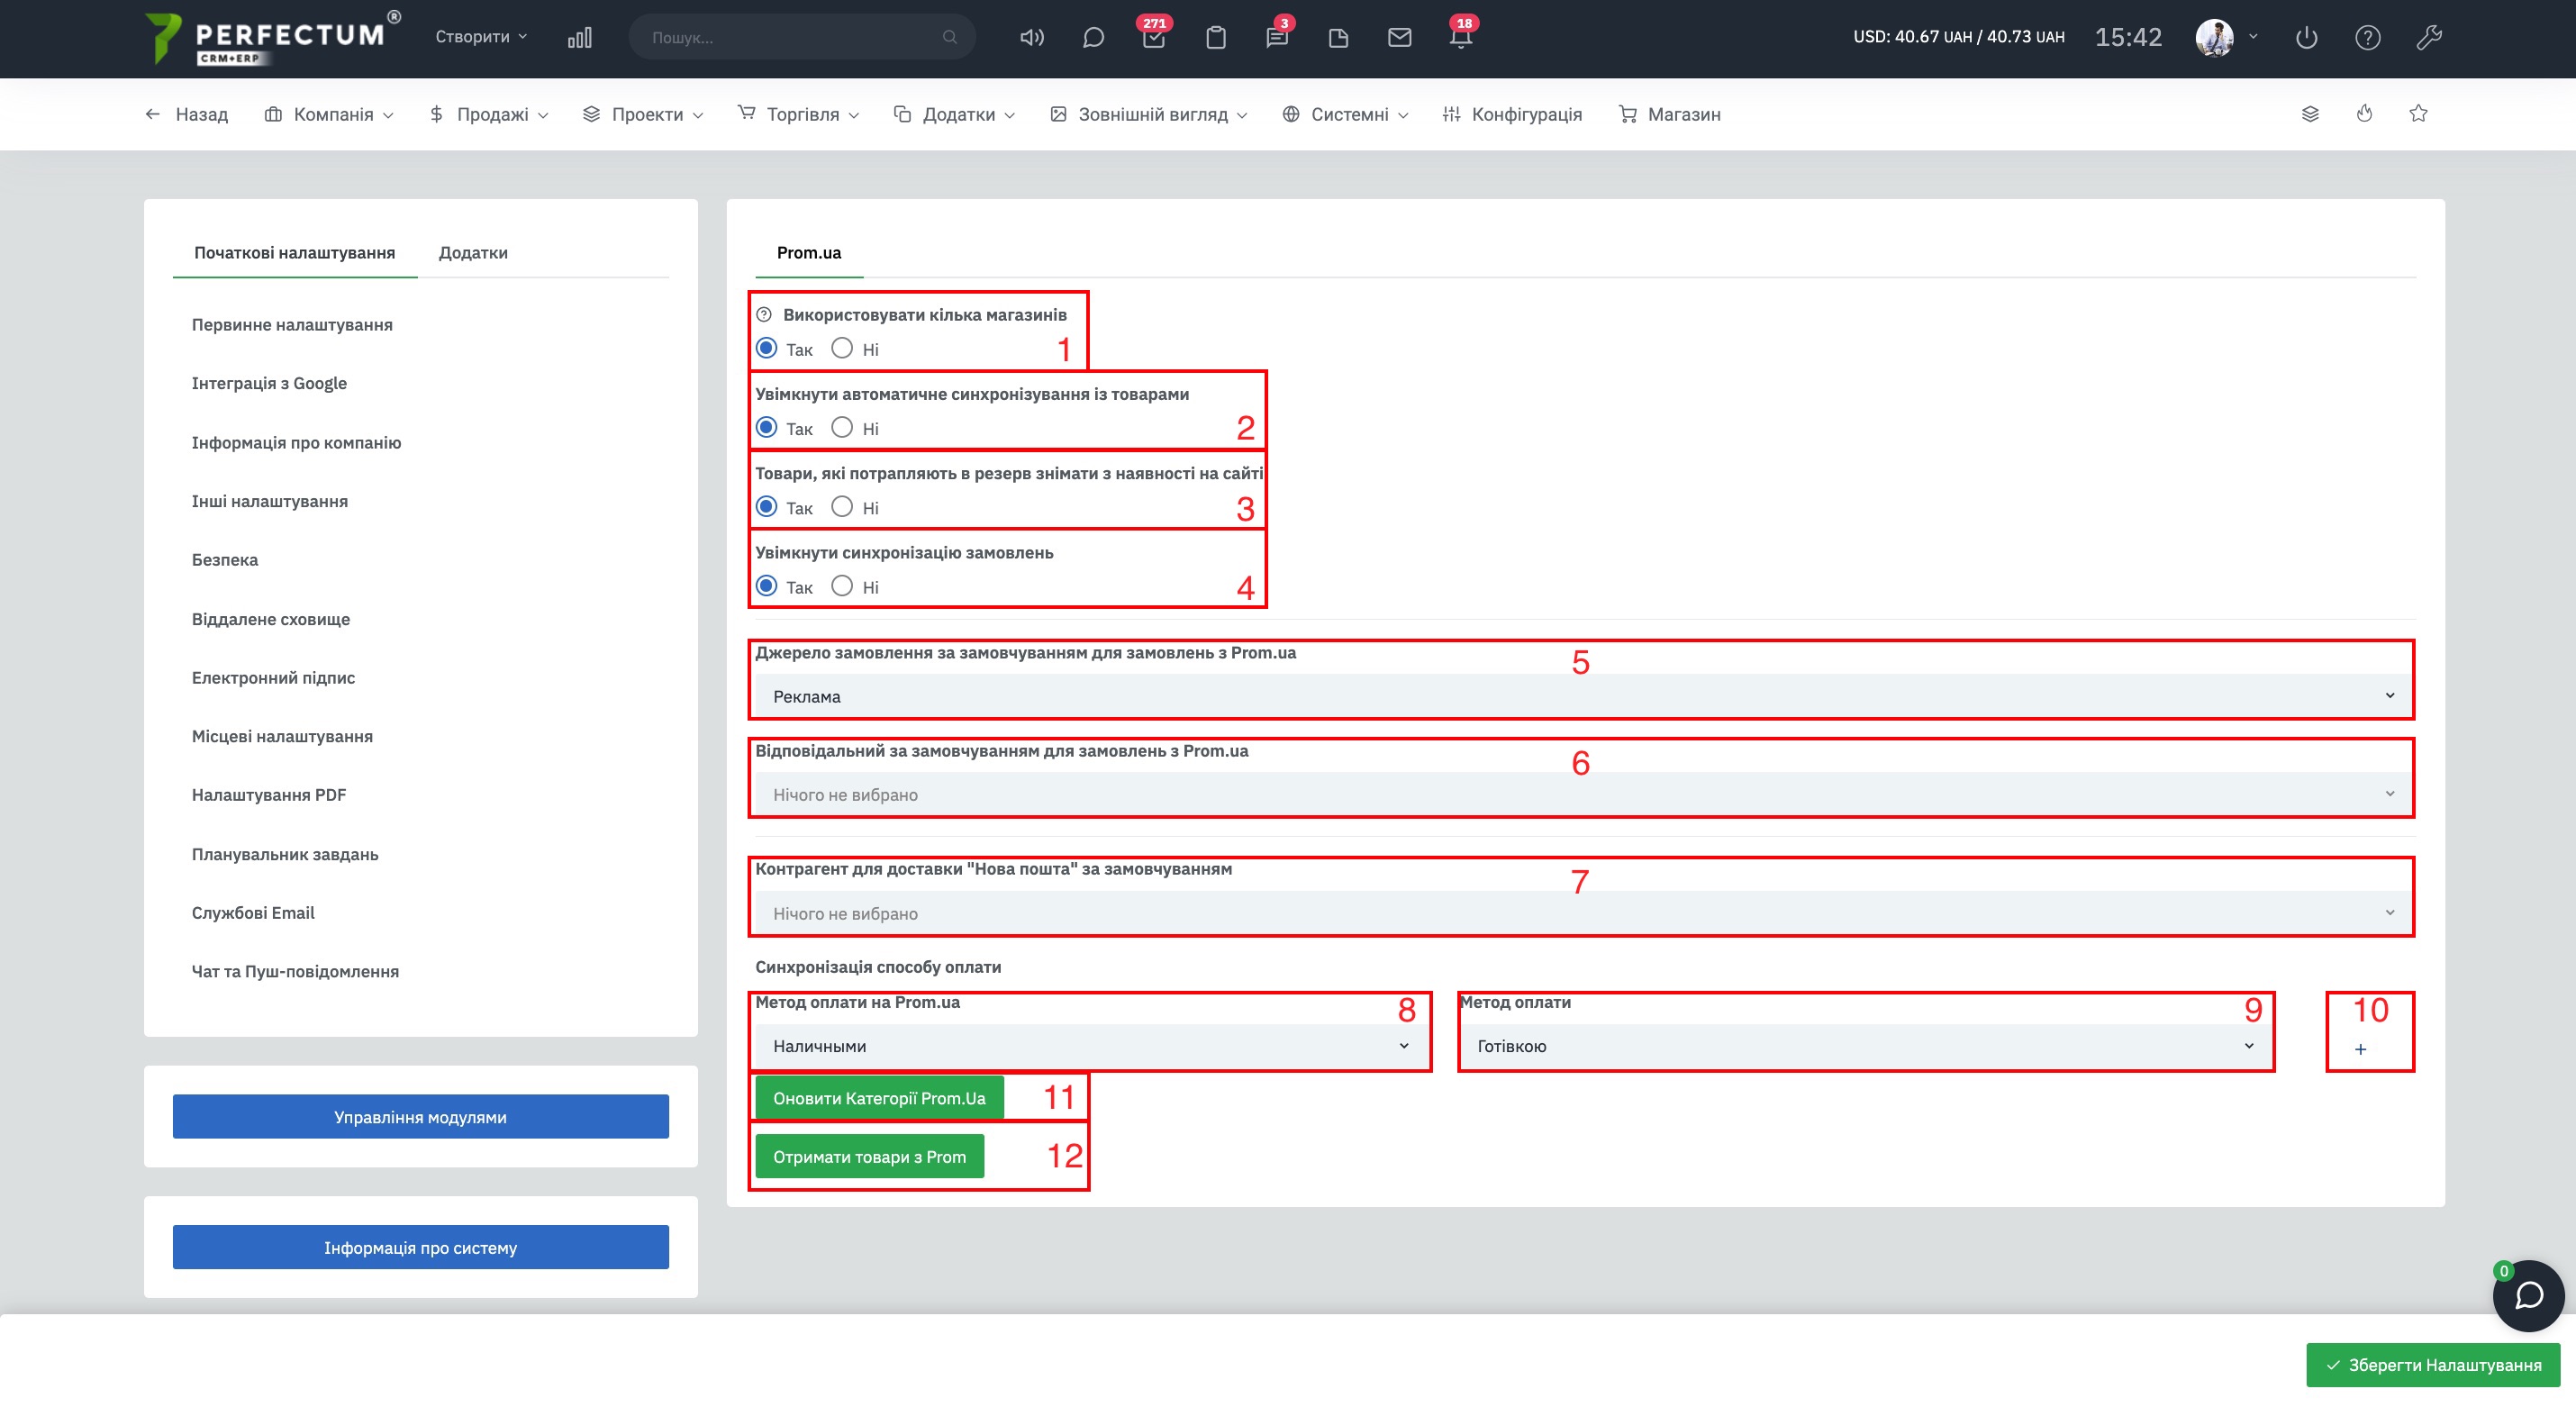
Task: Click the wrench settings icon
Action: (x=2428, y=38)
